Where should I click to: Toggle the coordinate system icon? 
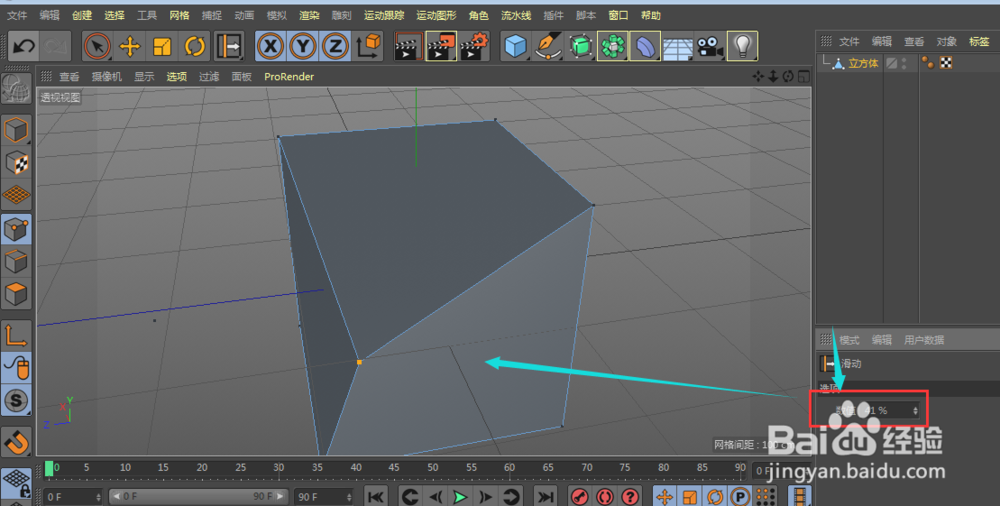click(x=368, y=46)
